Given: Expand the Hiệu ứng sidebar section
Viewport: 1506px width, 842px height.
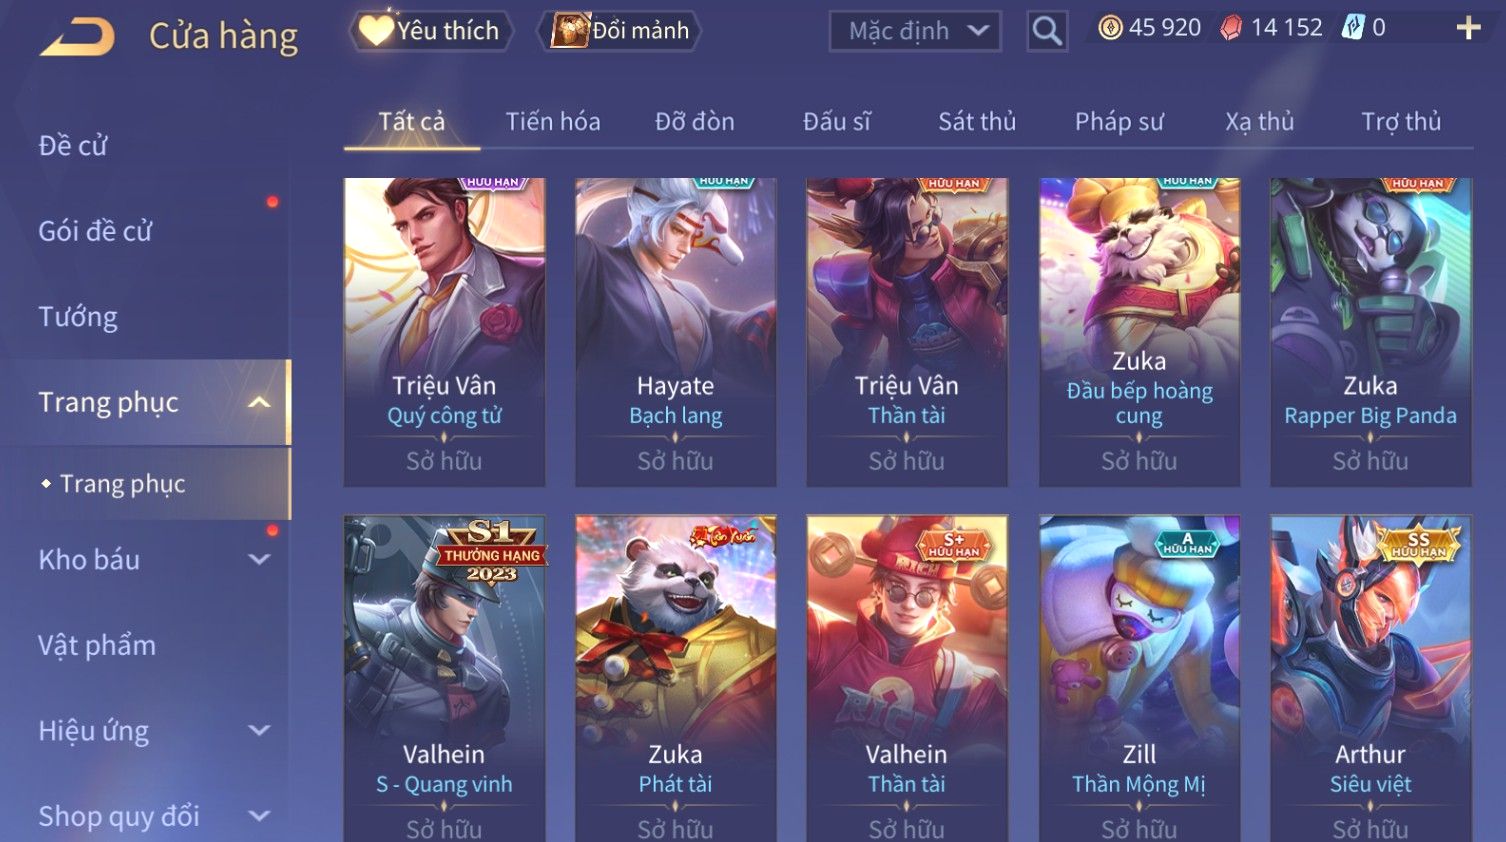Looking at the screenshot, I should tap(259, 730).
